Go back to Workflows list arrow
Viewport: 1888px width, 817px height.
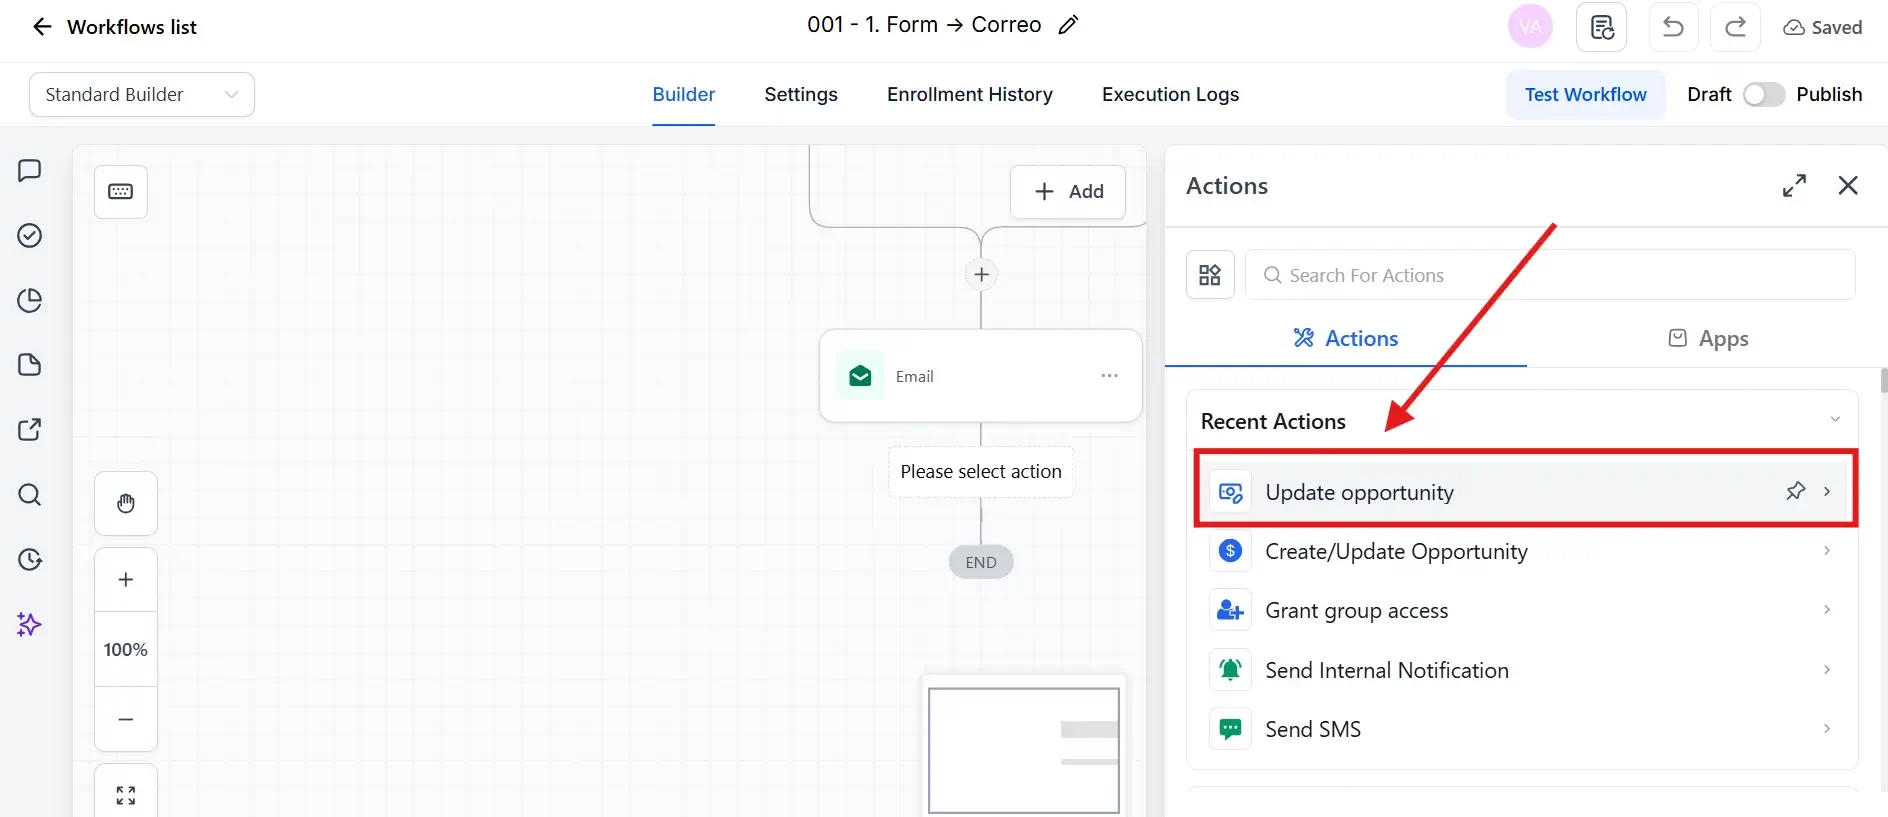(42, 27)
